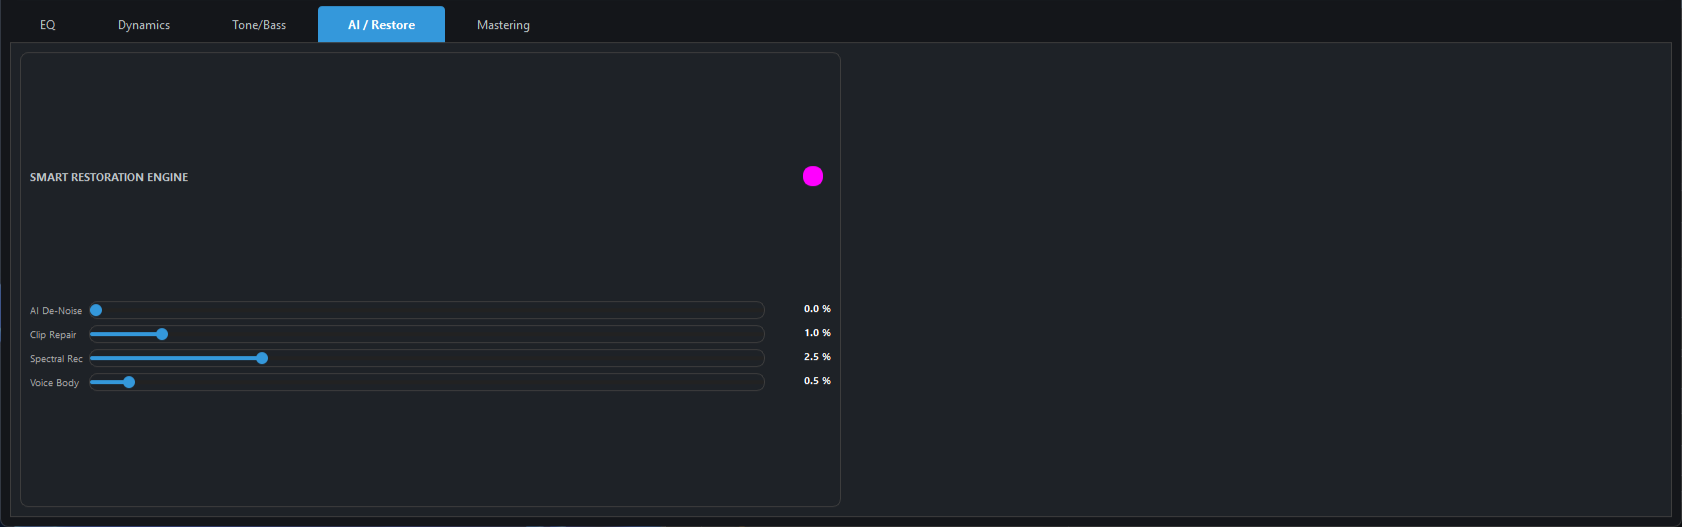Click the AI De-Noise 0.0 % value
This screenshot has width=1682, height=527.
pyautogui.click(x=817, y=309)
